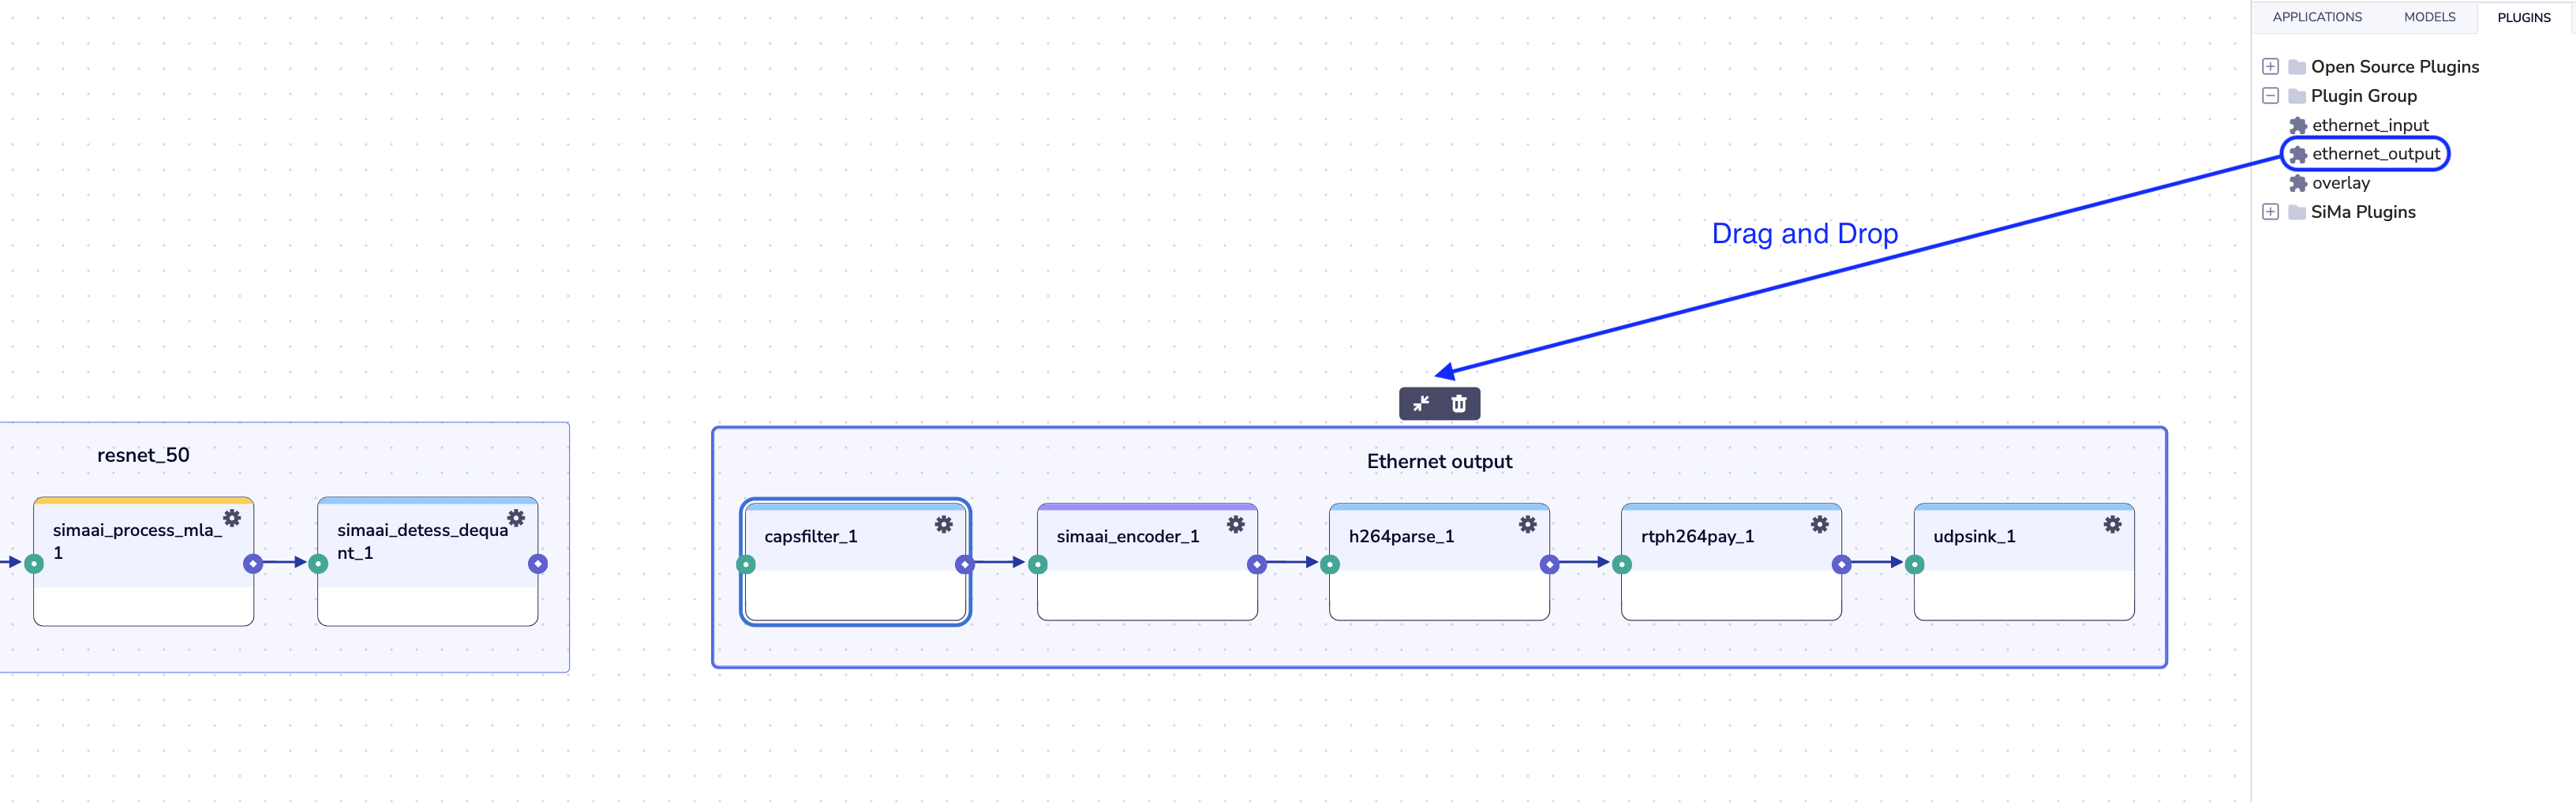The width and height of the screenshot is (2576, 802).
Task: Switch to the Applications tab
Action: point(2316,17)
